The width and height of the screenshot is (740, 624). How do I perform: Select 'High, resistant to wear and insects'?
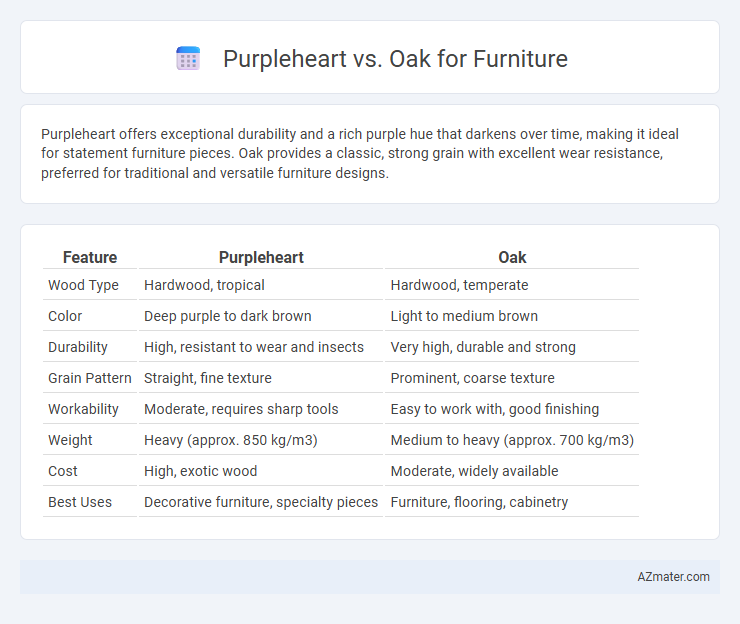[x=254, y=347]
